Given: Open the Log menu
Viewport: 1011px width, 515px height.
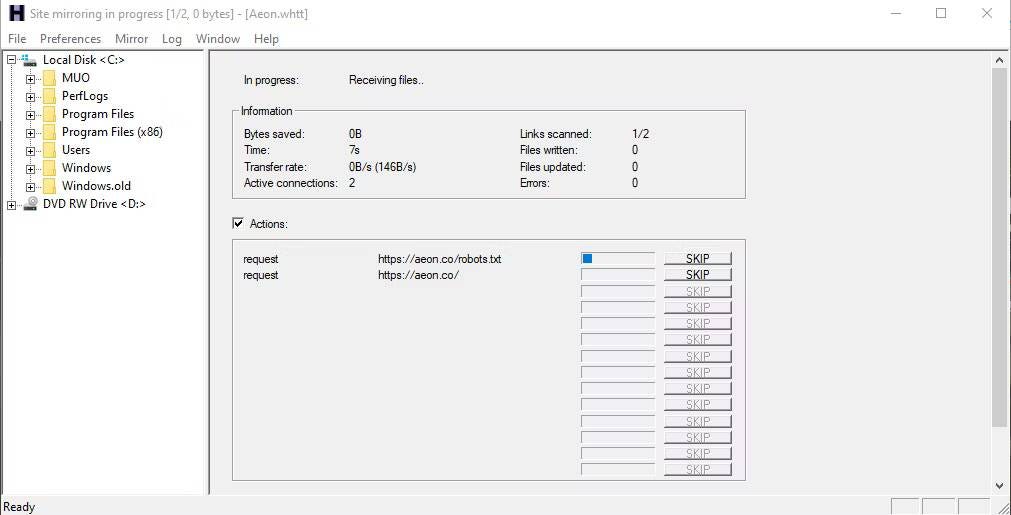Looking at the screenshot, I should click(172, 39).
